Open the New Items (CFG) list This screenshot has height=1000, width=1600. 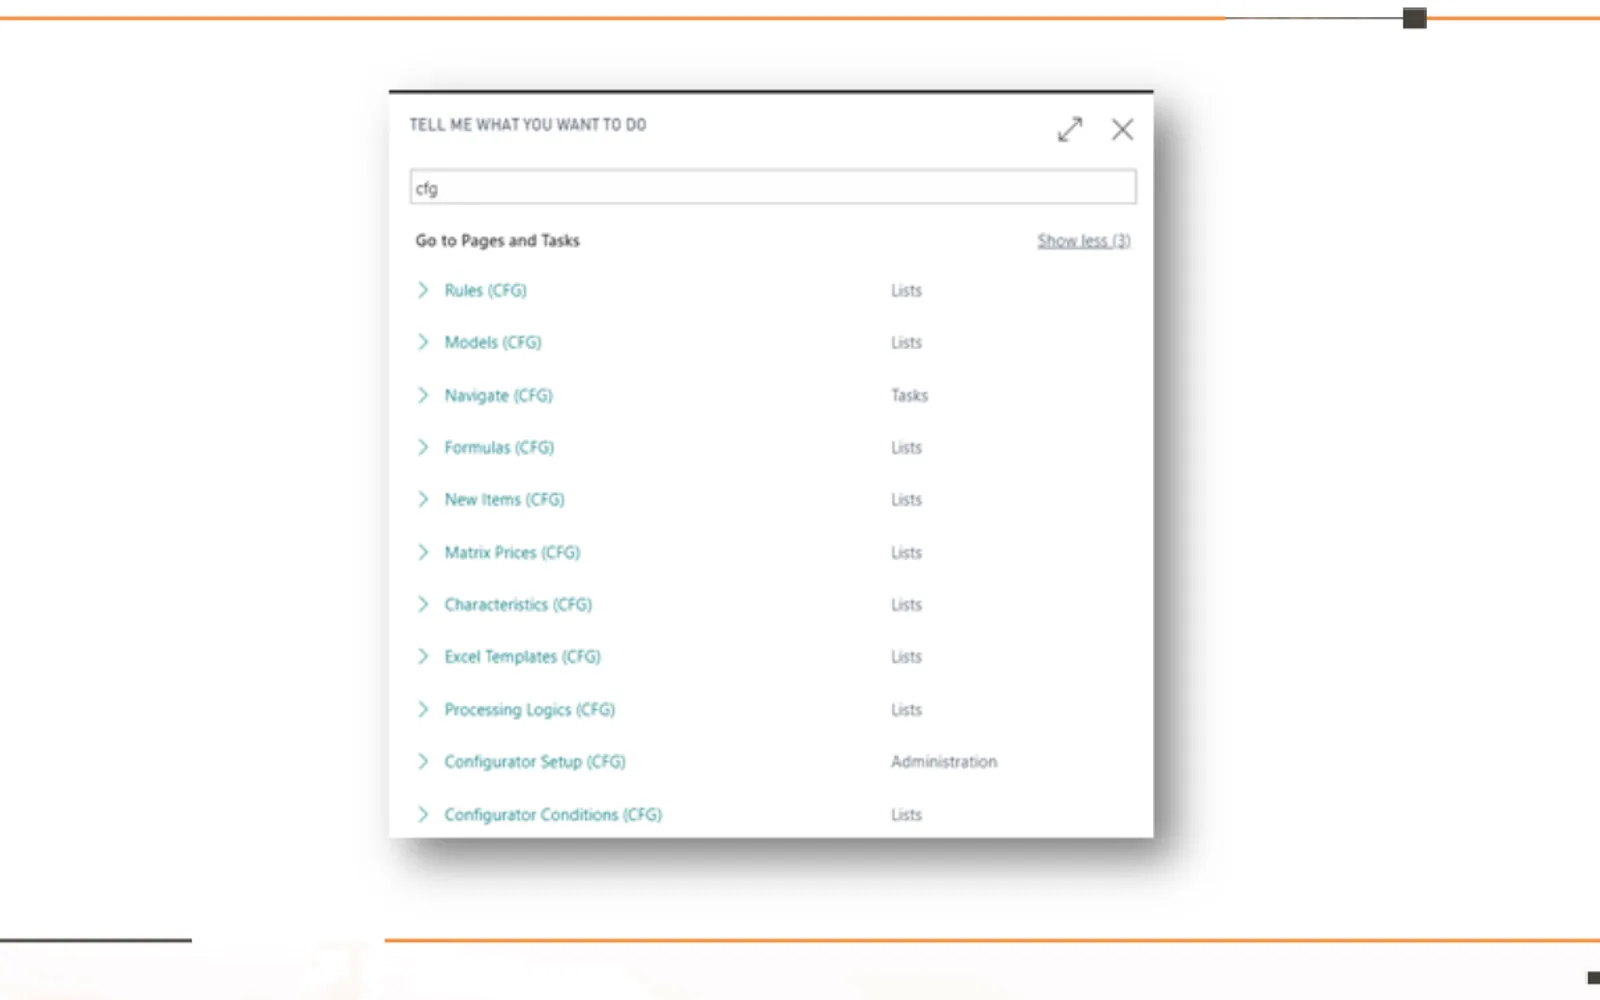[504, 499]
